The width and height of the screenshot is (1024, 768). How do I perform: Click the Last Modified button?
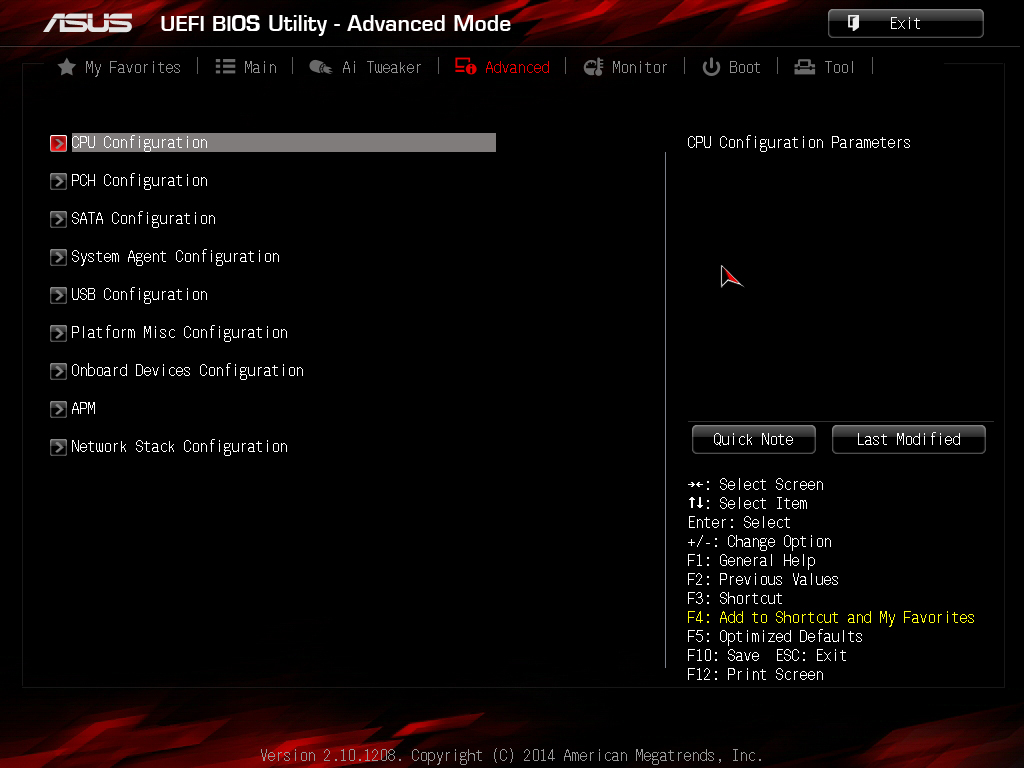pyautogui.click(x=908, y=440)
